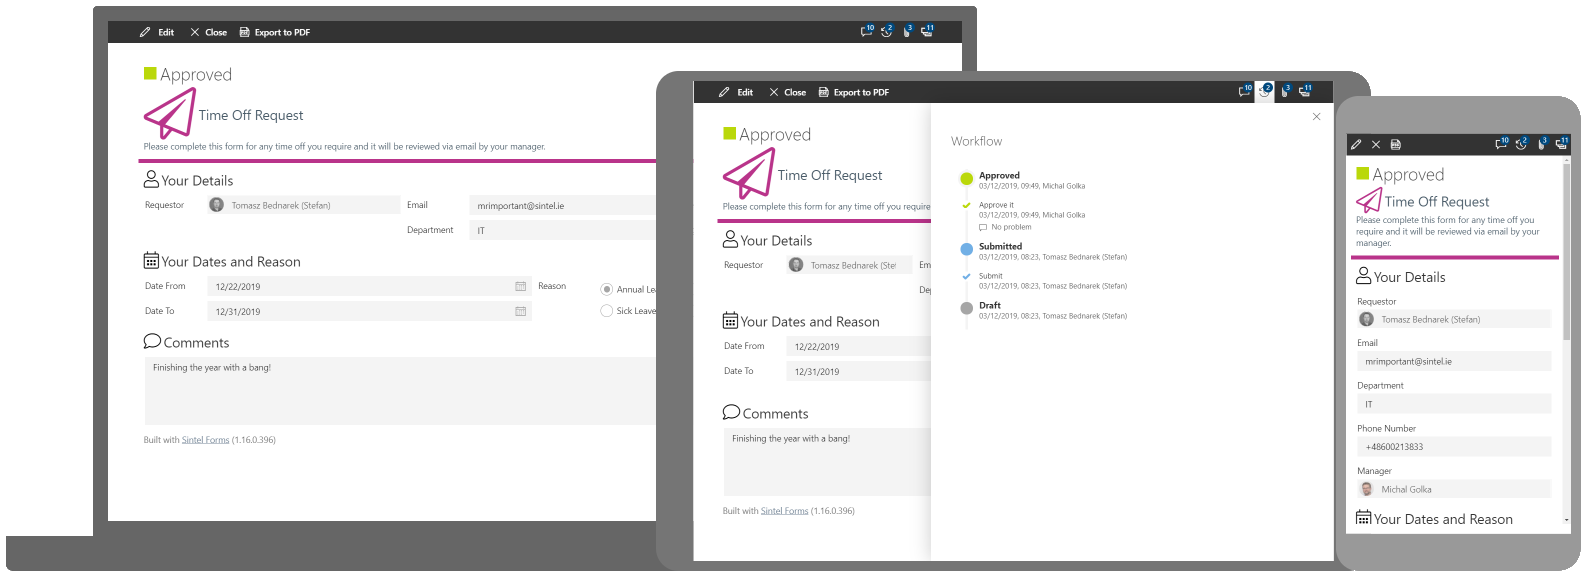Click the badge 11 icon on tablet toolbar
Viewport: 1585px width, 577px height.
[1305, 92]
